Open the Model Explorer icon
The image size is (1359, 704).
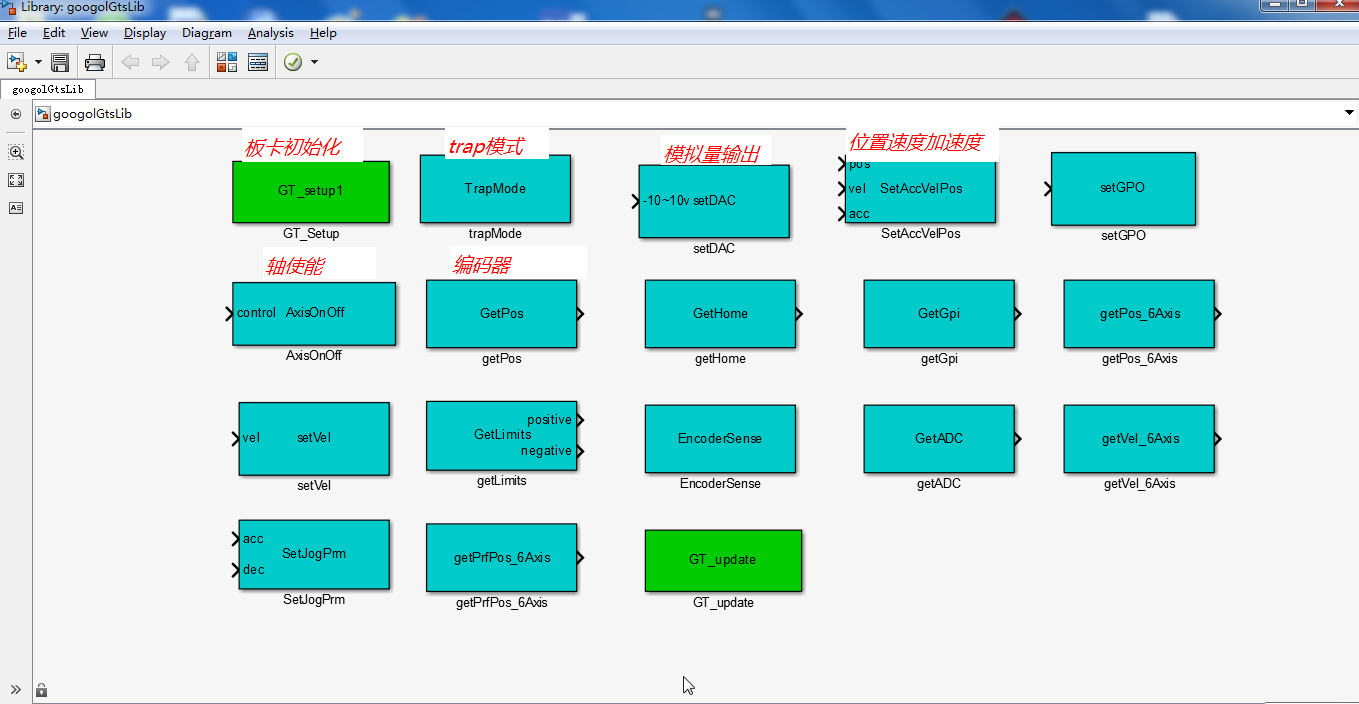coord(258,62)
